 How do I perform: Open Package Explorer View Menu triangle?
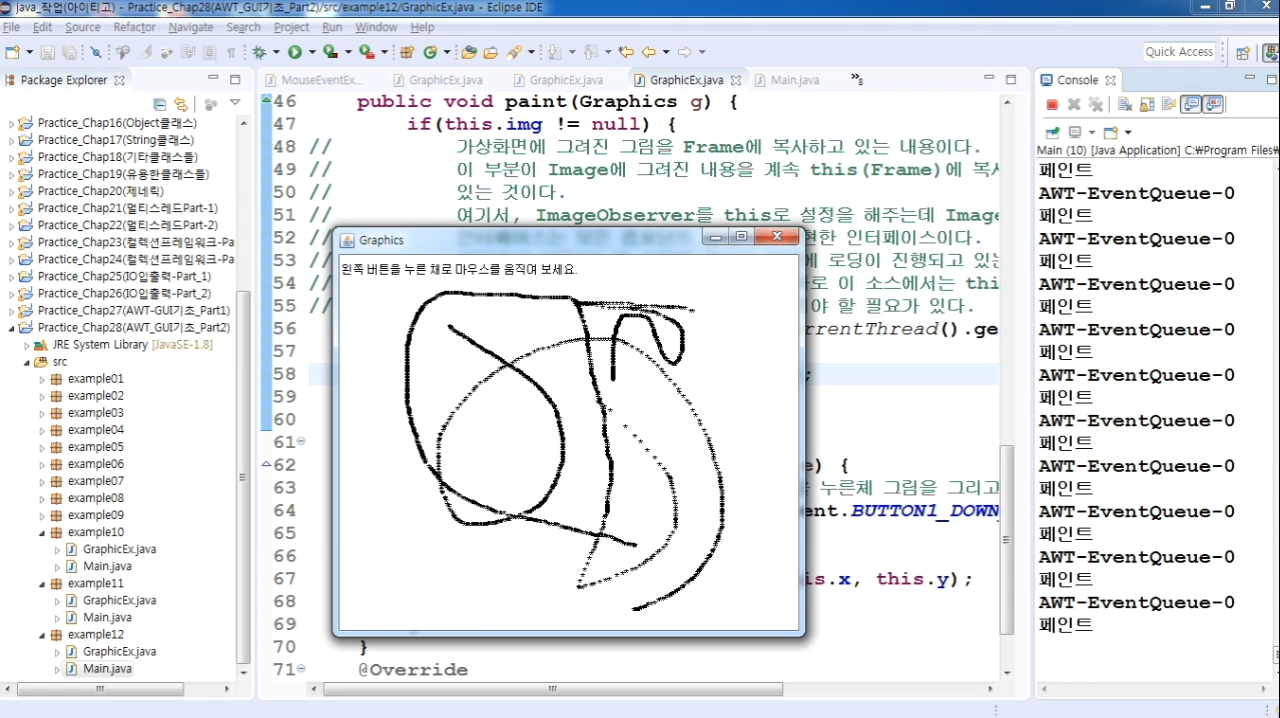pyautogui.click(x=235, y=103)
